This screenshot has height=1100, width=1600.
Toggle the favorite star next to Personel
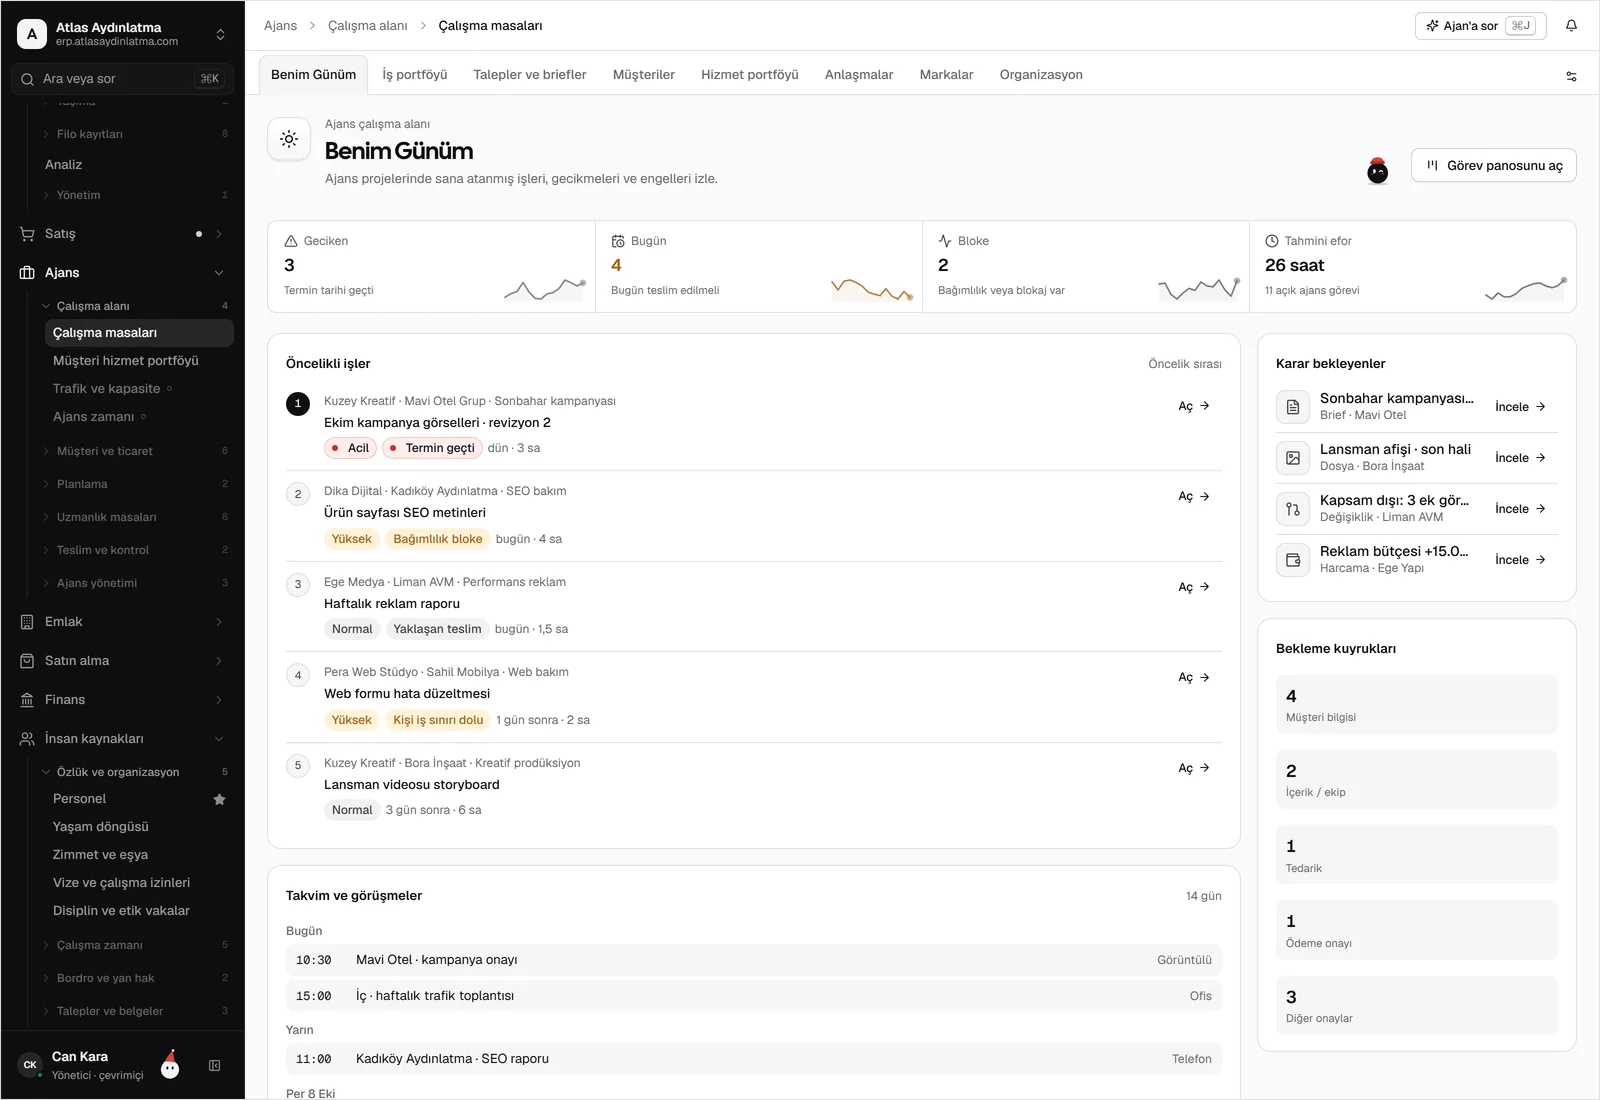tap(219, 799)
